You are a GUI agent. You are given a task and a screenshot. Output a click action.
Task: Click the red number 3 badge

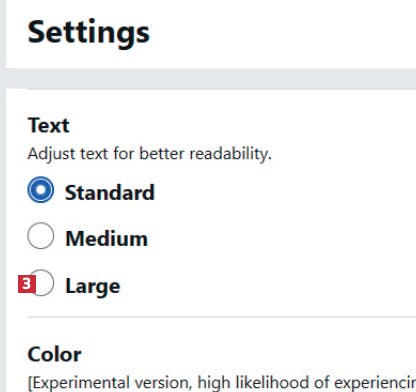27,284
